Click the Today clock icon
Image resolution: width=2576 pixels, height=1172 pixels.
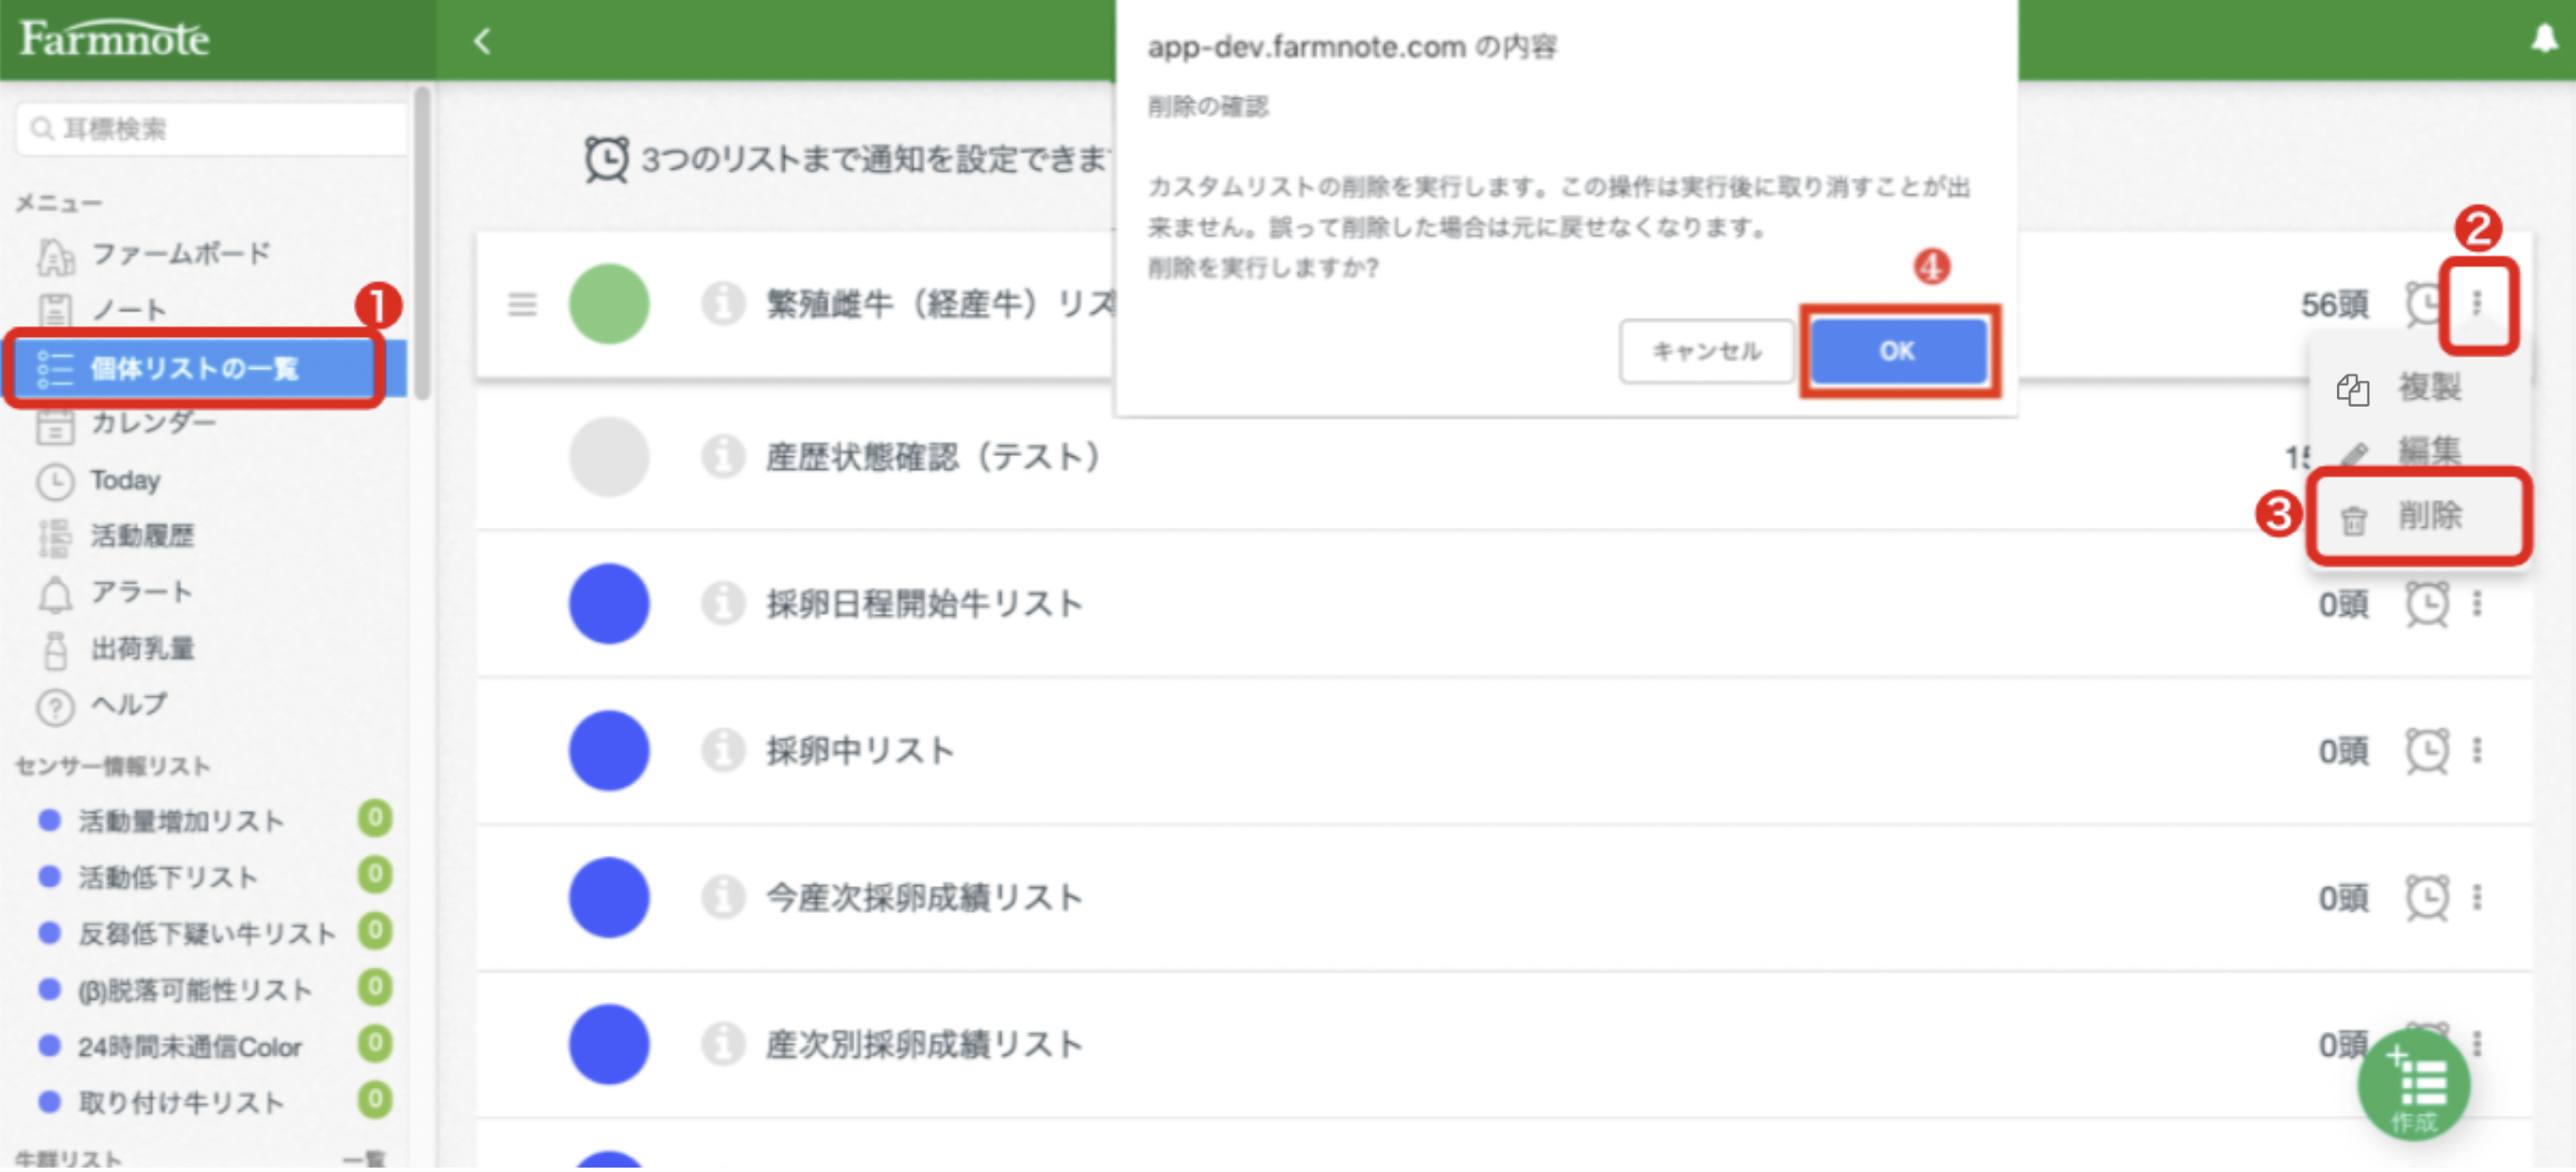tap(55, 483)
